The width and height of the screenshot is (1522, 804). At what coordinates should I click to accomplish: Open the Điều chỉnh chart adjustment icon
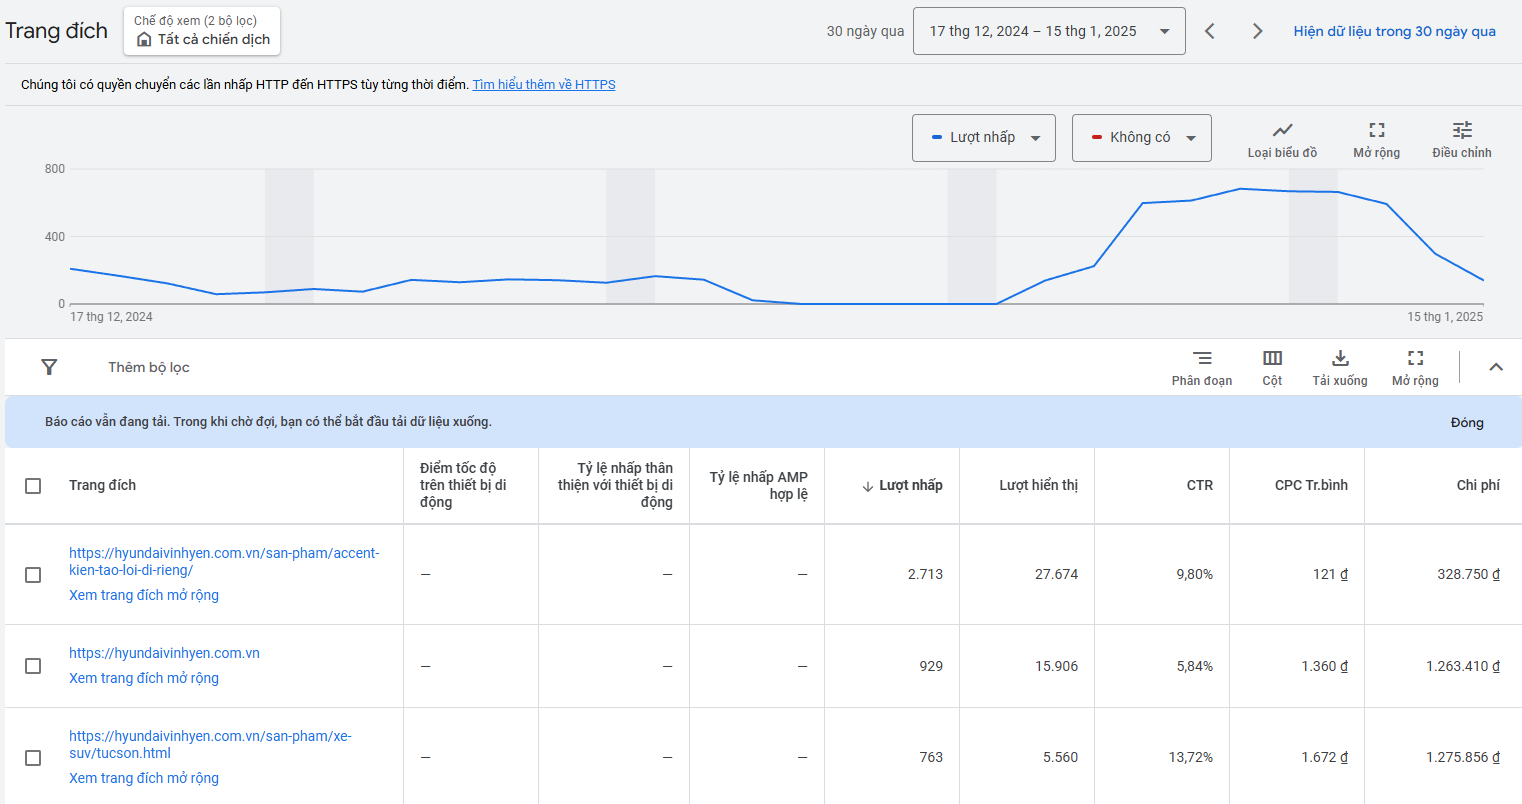pyautogui.click(x=1461, y=131)
